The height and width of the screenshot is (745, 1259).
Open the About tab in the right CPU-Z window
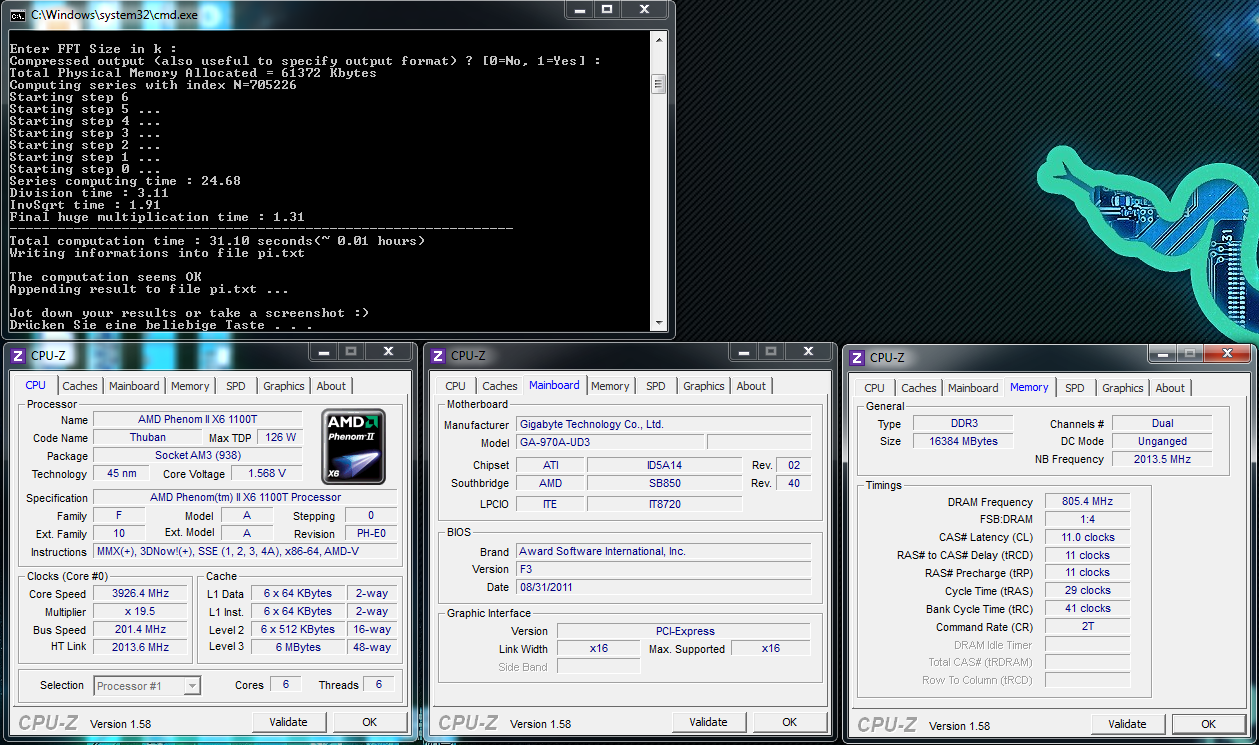1170,388
